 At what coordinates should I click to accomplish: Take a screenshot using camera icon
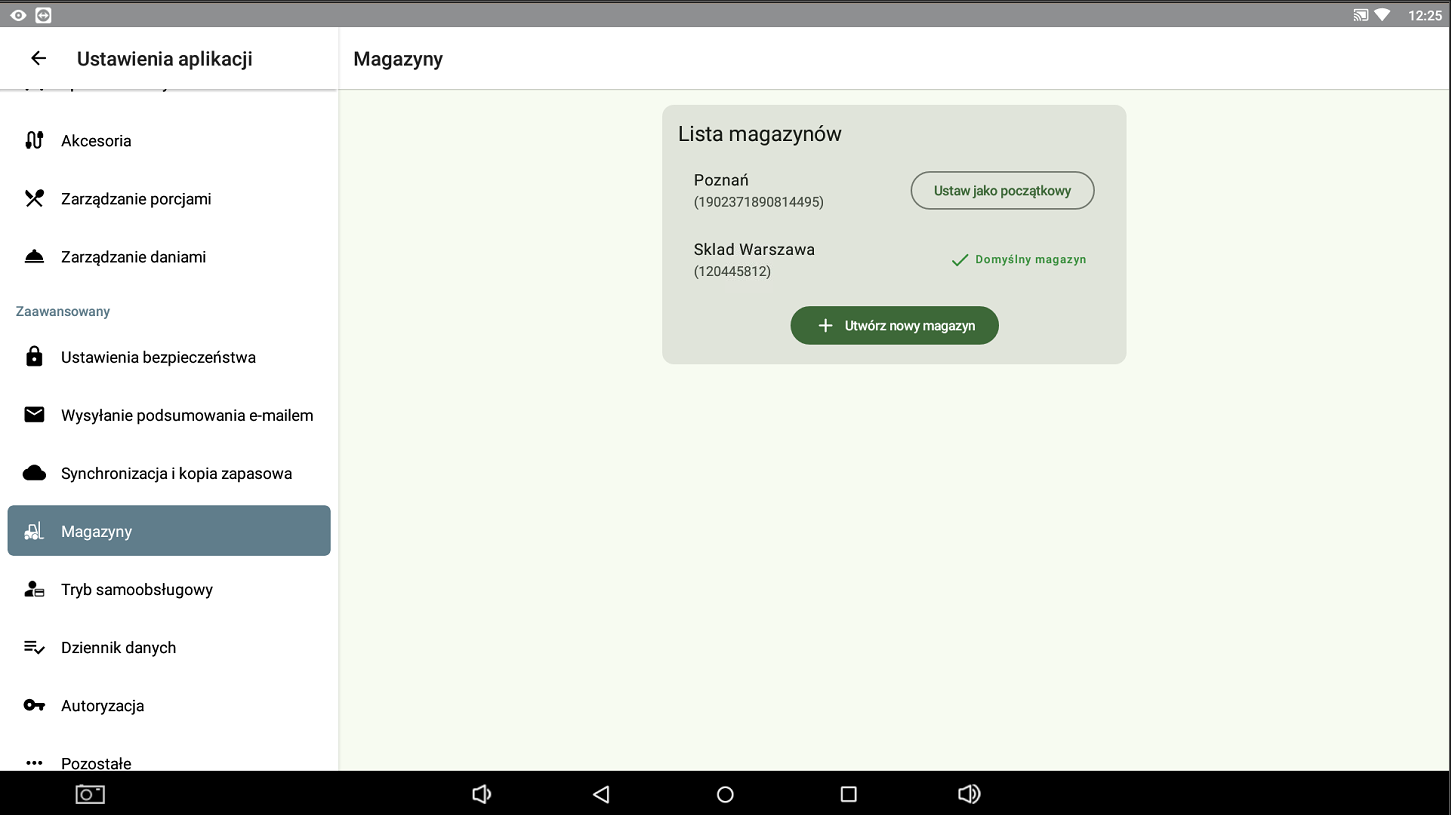[90, 794]
